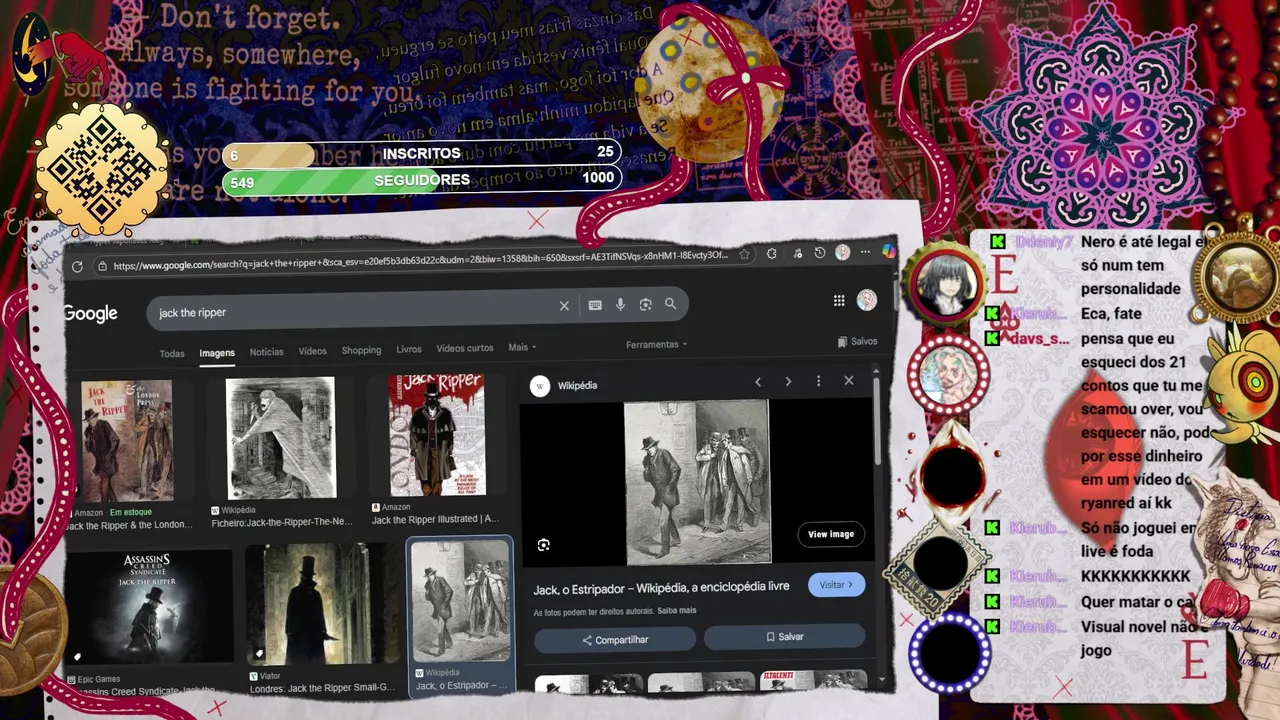Reload the browser page
The height and width of the screenshot is (720, 1280).
tap(77, 267)
